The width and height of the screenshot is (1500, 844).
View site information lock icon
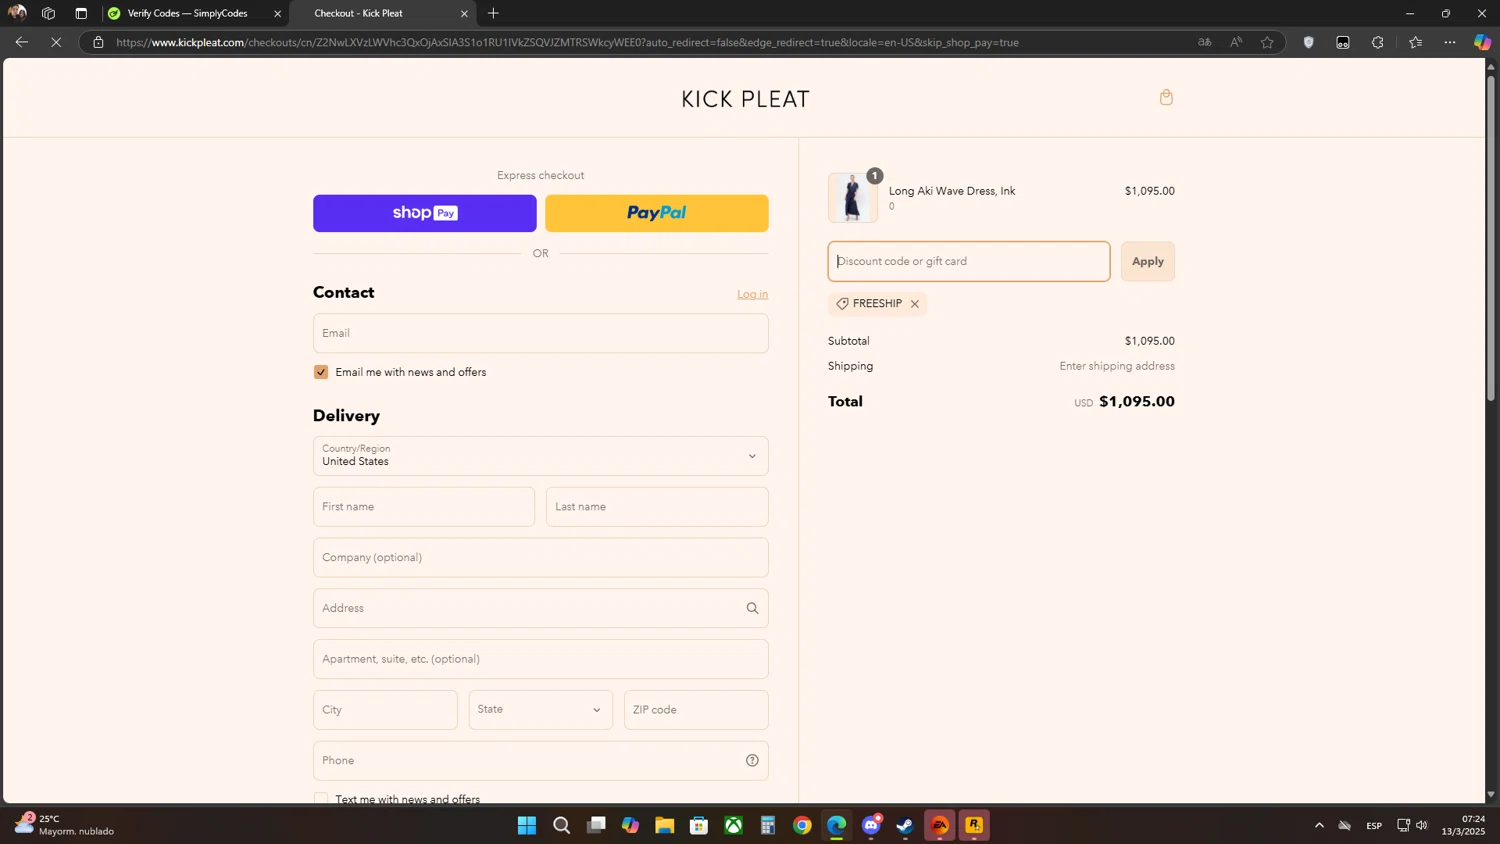(98, 42)
